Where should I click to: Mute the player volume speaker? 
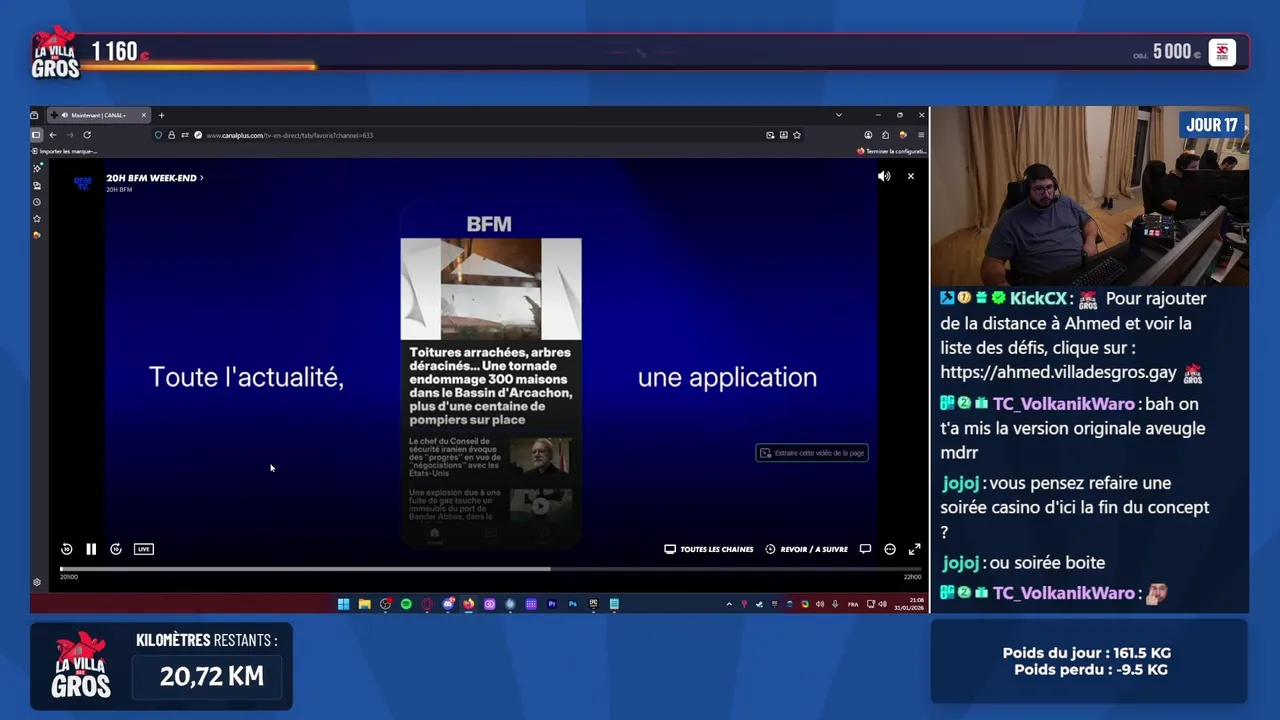point(884,176)
